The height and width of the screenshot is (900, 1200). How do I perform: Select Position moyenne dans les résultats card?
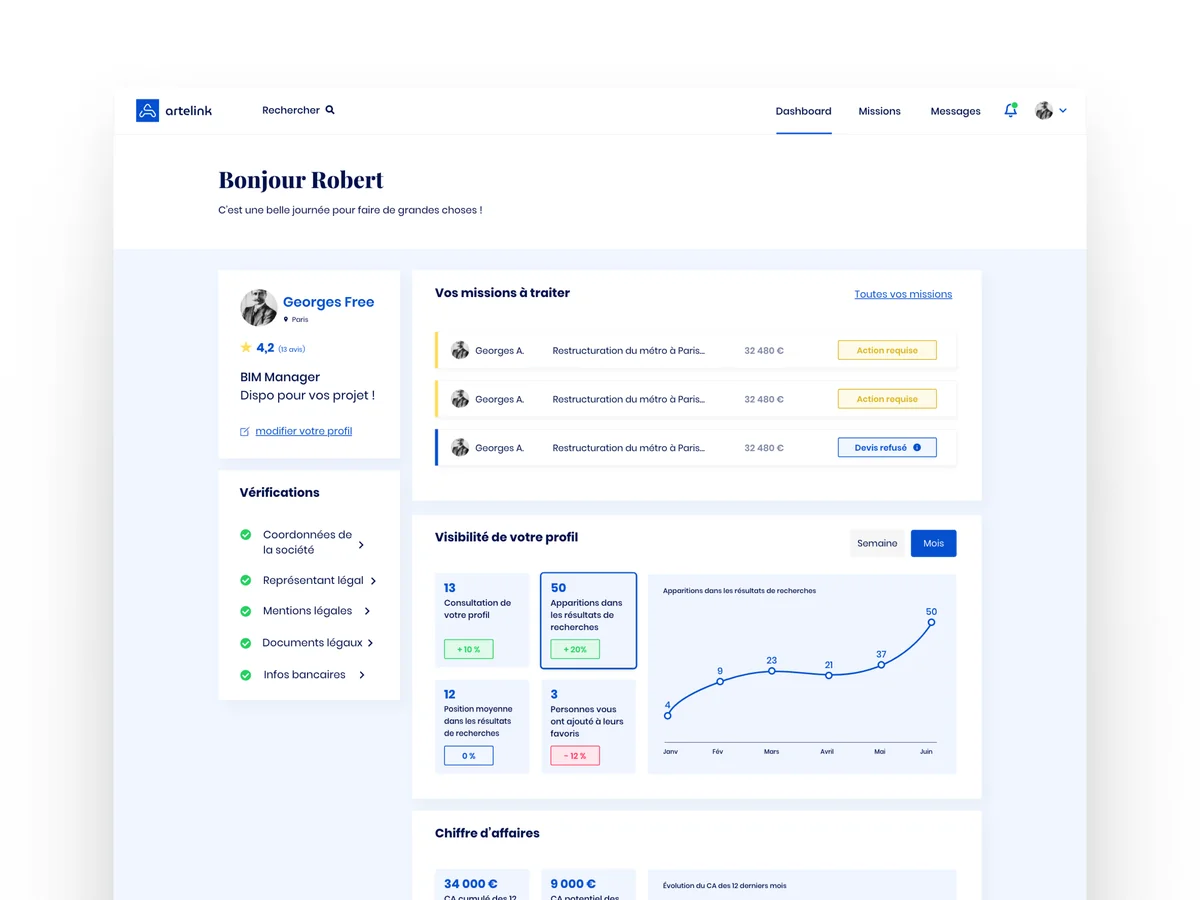click(x=482, y=726)
